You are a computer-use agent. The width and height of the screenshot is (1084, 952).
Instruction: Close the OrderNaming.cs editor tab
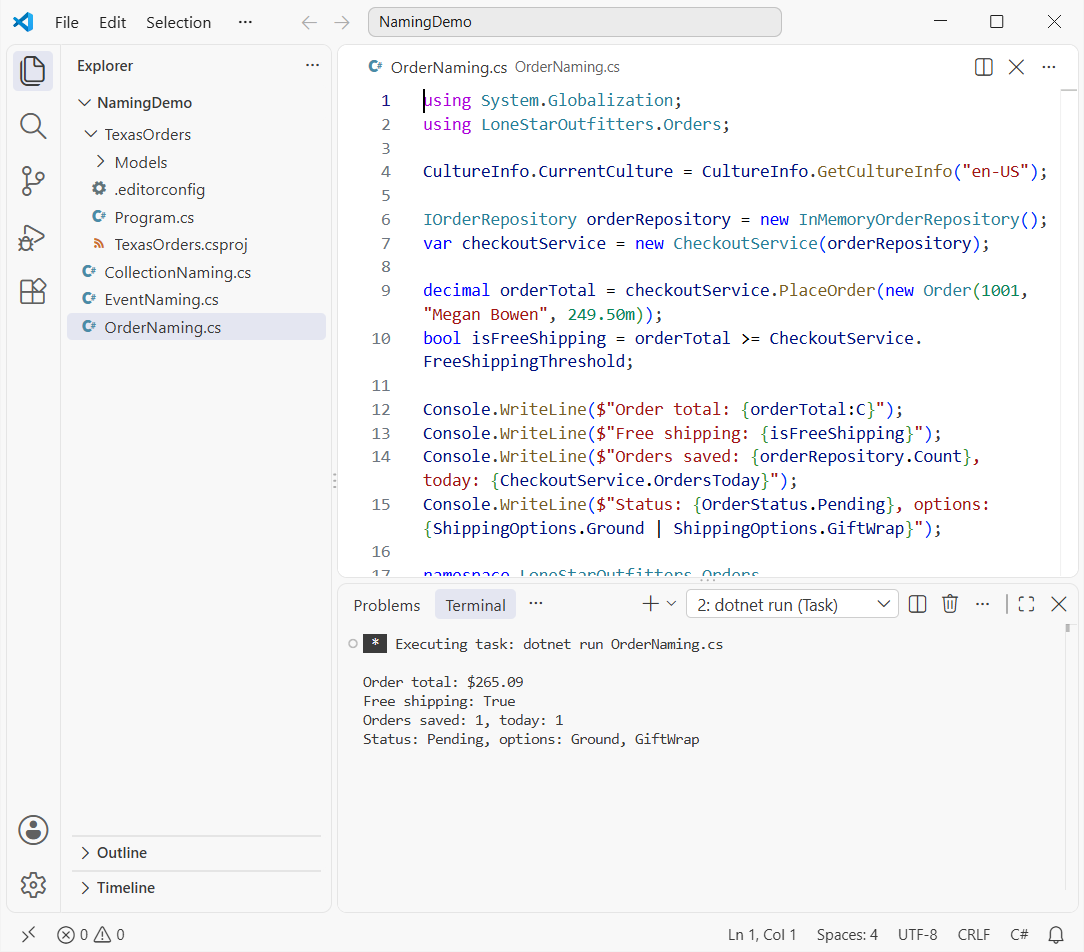(x=1016, y=67)
